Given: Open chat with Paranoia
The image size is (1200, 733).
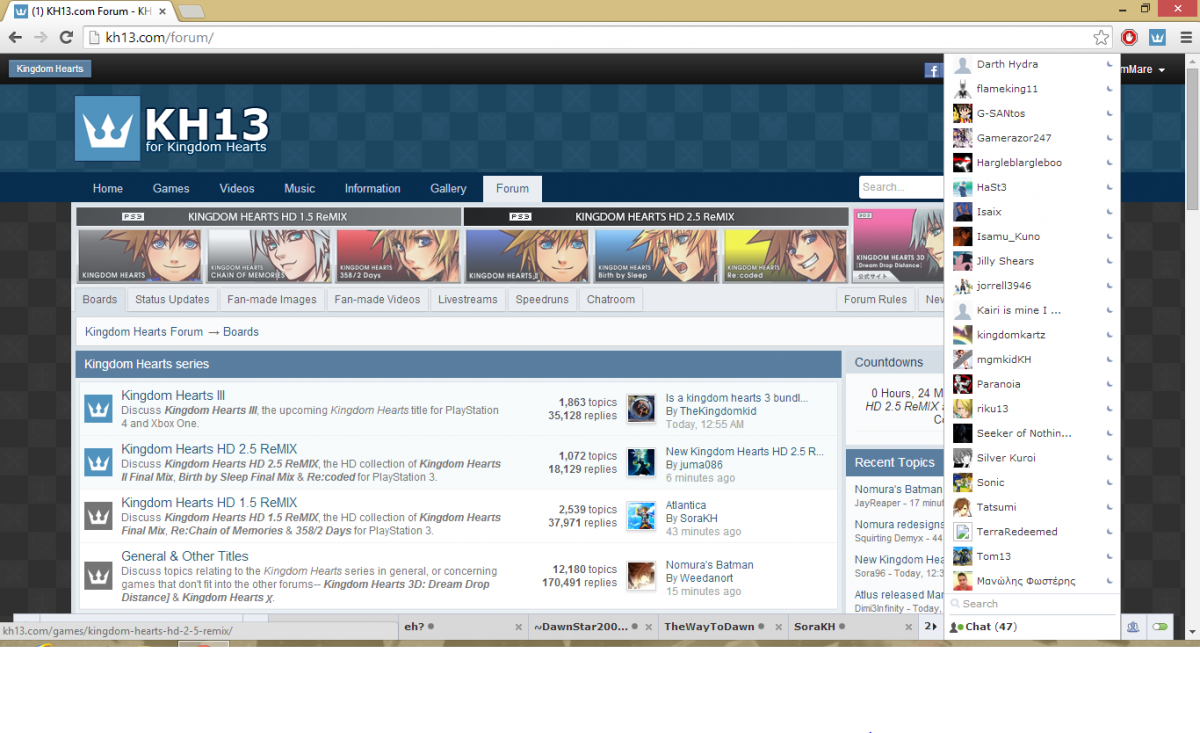Looking at the screenshot, I should click(1032, 384).
